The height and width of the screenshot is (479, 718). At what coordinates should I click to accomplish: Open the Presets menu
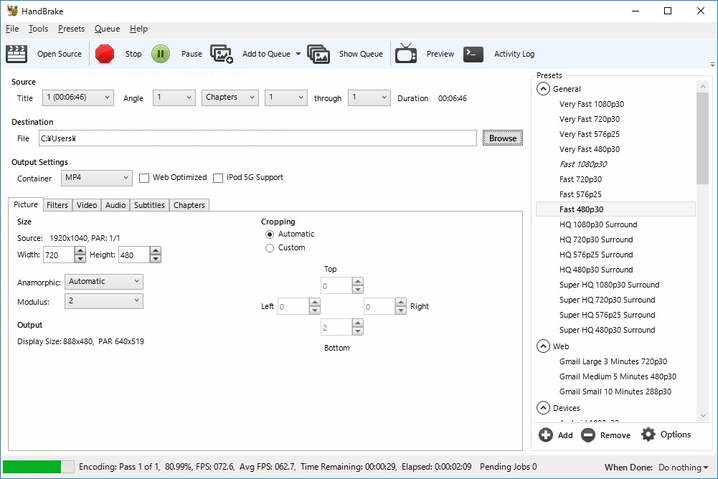tap(71, 29)
